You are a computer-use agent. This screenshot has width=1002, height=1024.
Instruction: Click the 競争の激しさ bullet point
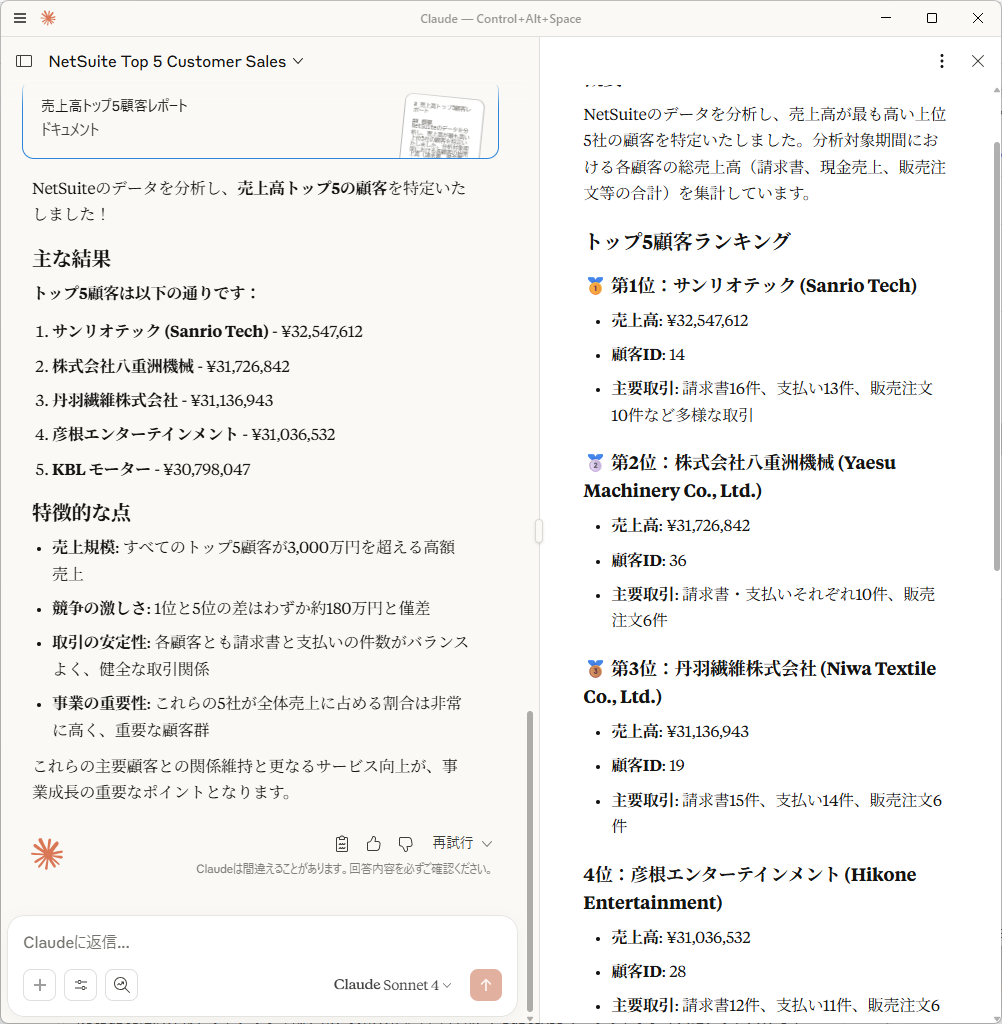coord(241,608)
